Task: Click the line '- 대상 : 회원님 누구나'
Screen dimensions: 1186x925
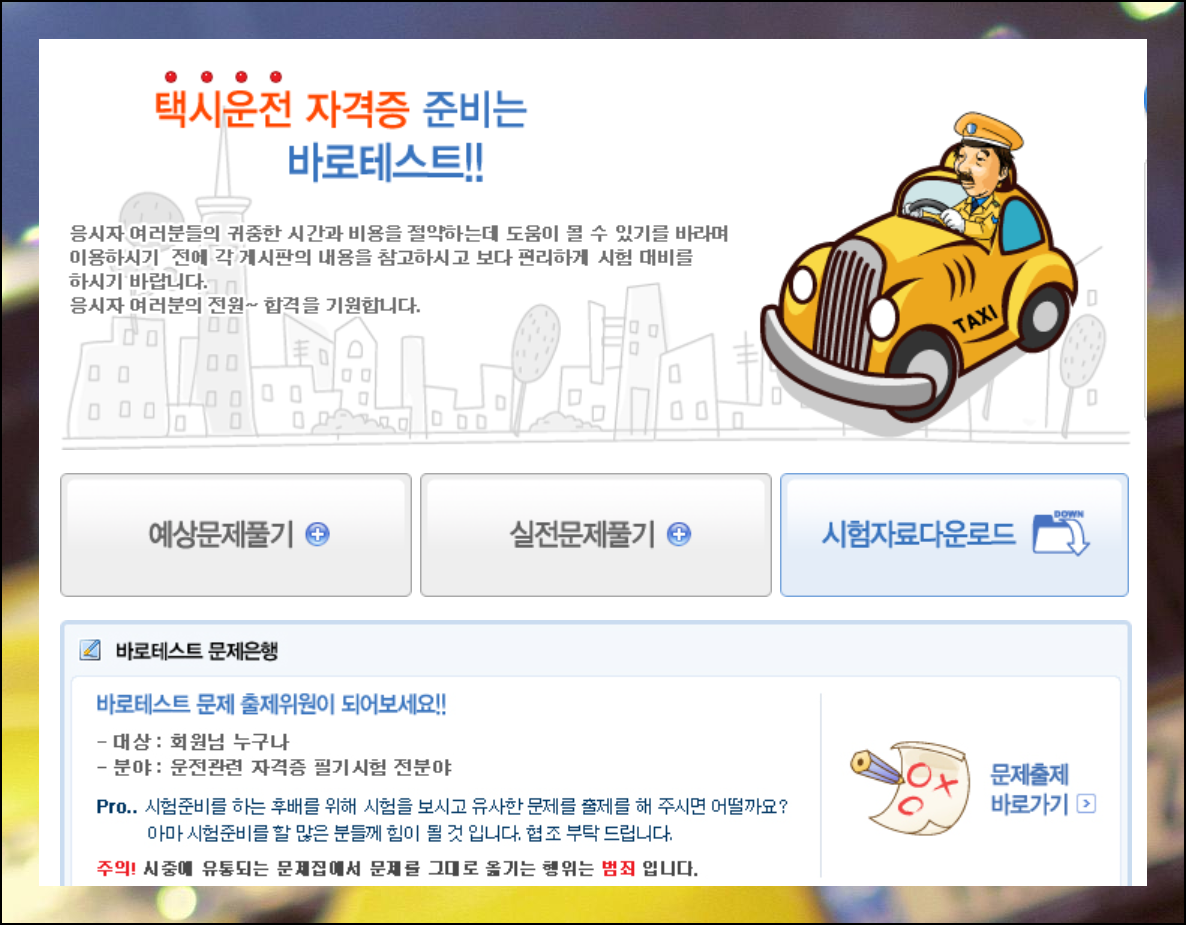Action: click(193, 741)
